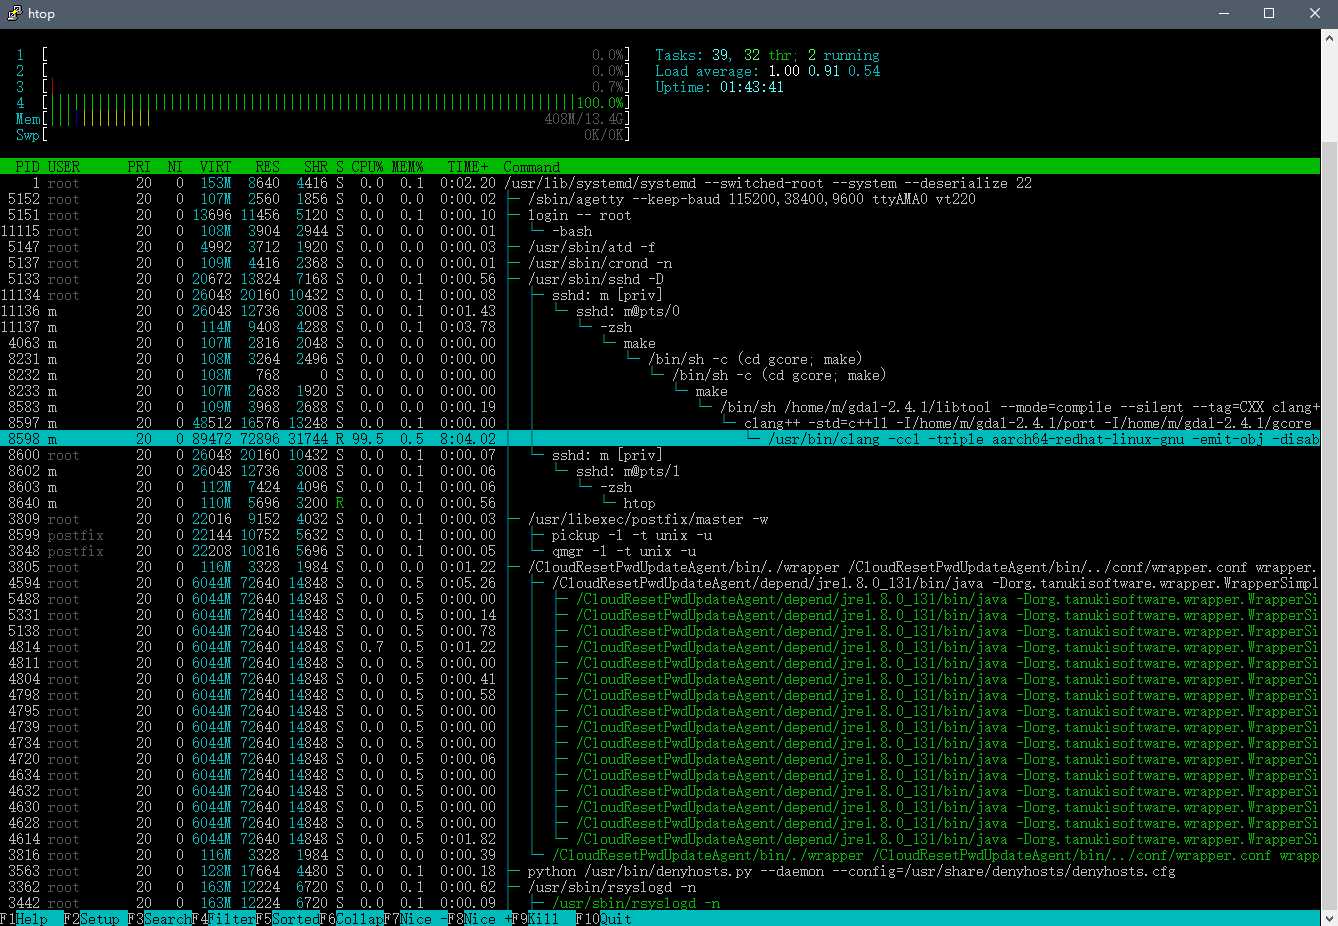Screen dimensions: 1338x926
Task: Click F7 Nice - in the function bar
Action: [416, 919]
